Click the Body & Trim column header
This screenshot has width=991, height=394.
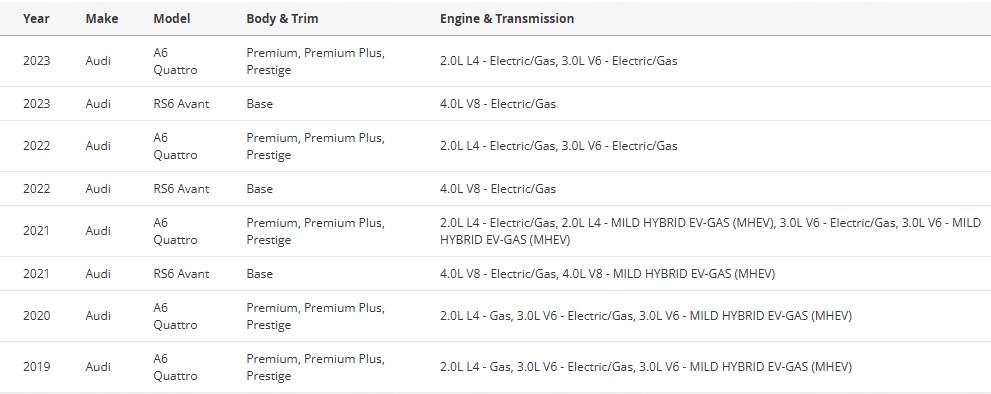point(282,19)
